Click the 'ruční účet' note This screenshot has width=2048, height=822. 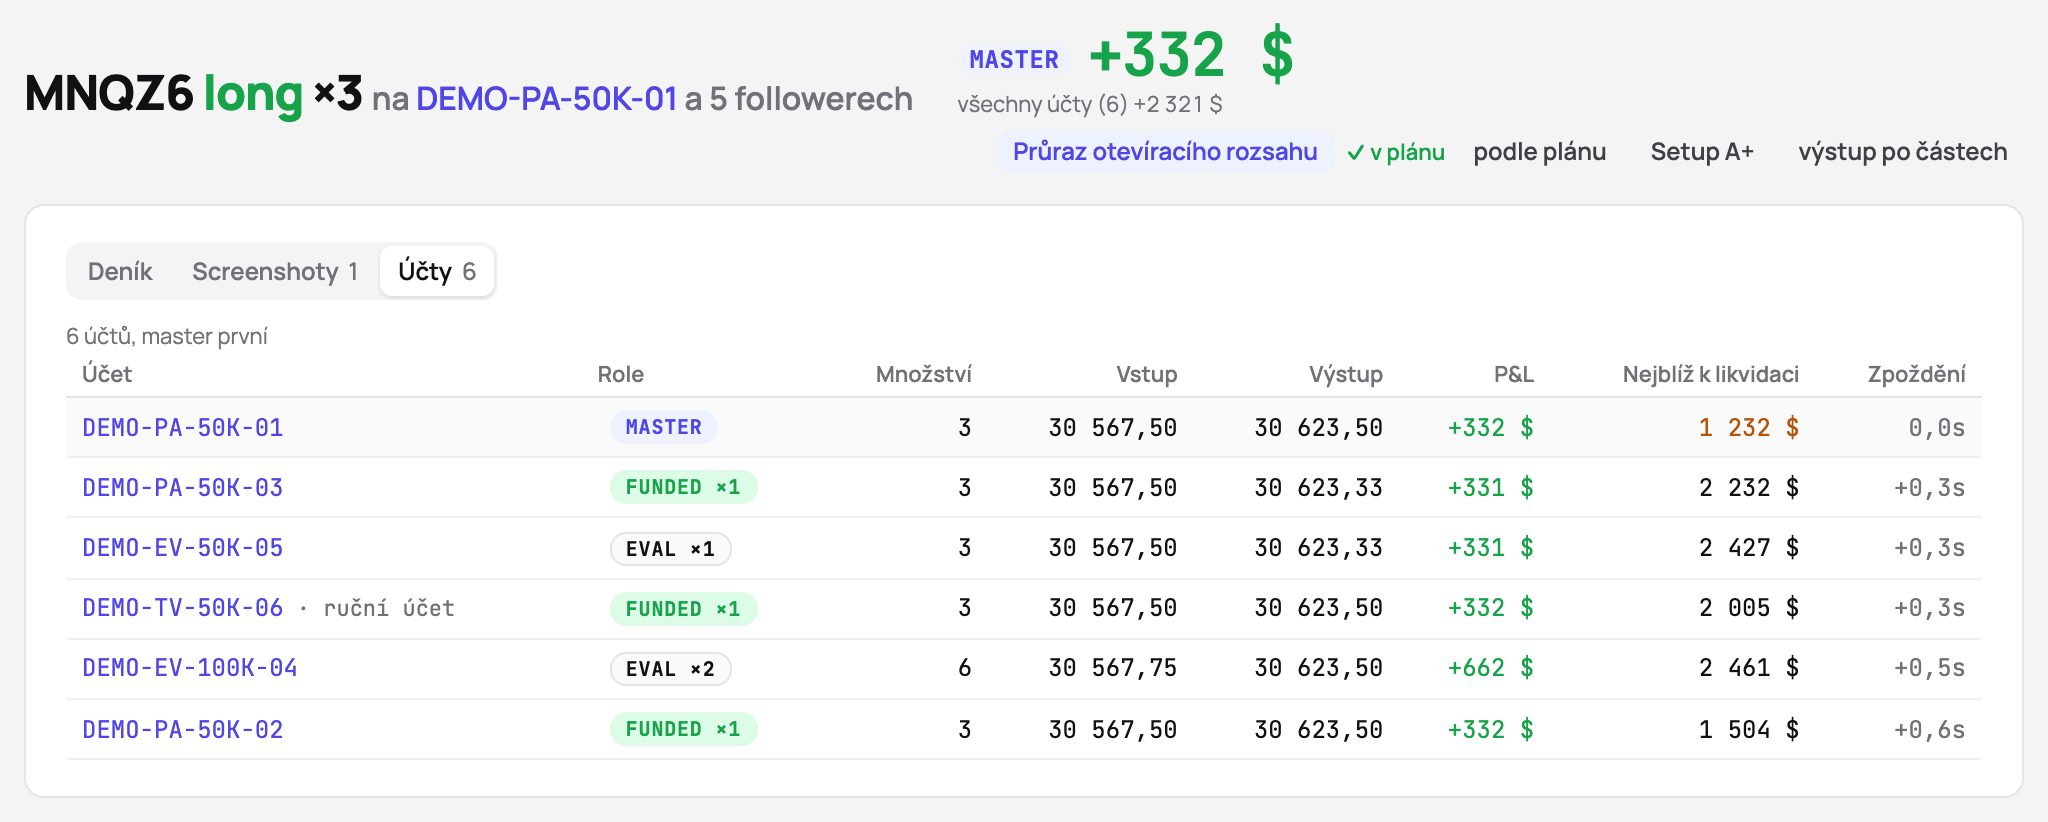(x=389, y=608)
